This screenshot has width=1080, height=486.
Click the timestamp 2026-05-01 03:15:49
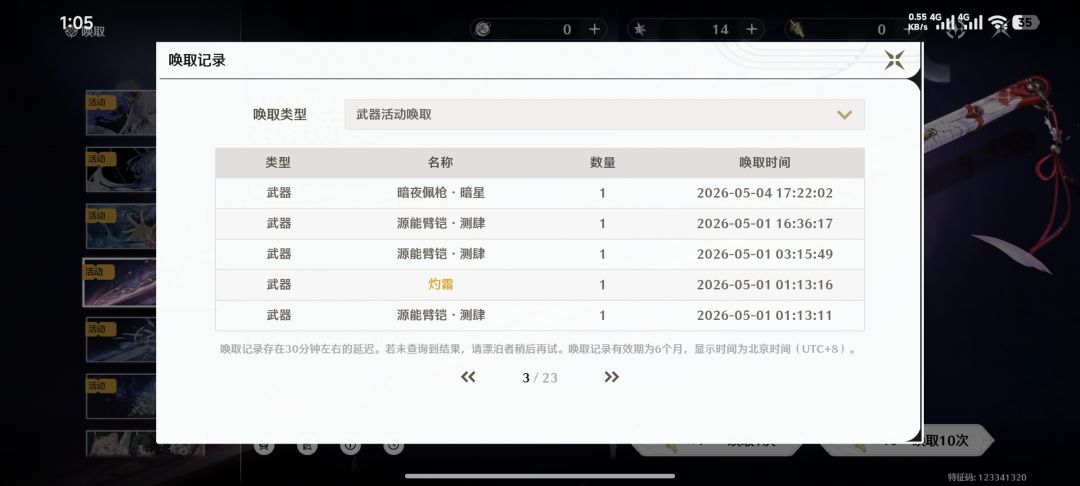click(x=765, y=253)
